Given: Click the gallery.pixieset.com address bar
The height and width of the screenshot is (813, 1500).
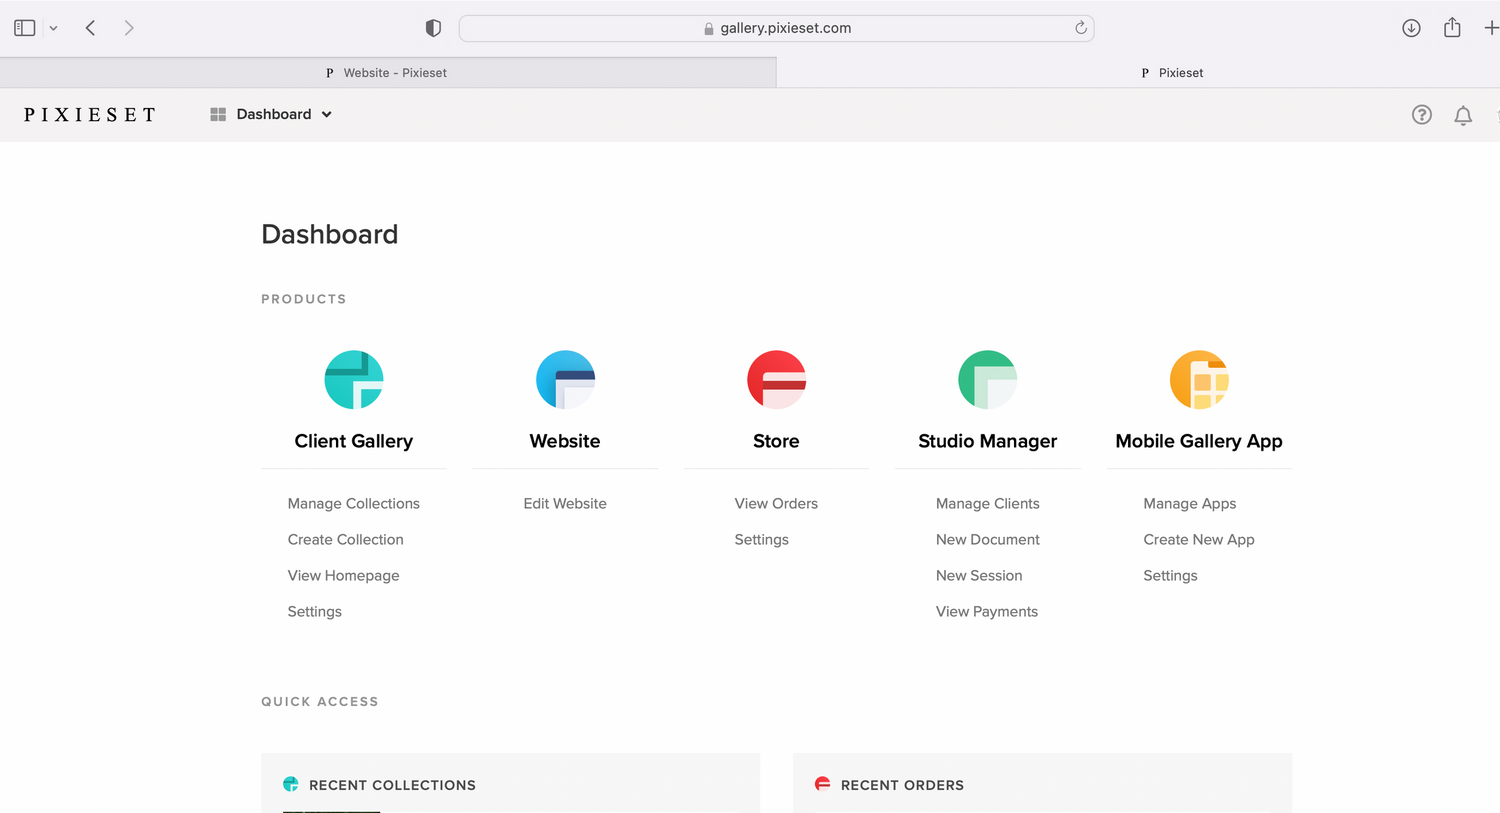Looking at the screenshot, I should tap(776, 28).
